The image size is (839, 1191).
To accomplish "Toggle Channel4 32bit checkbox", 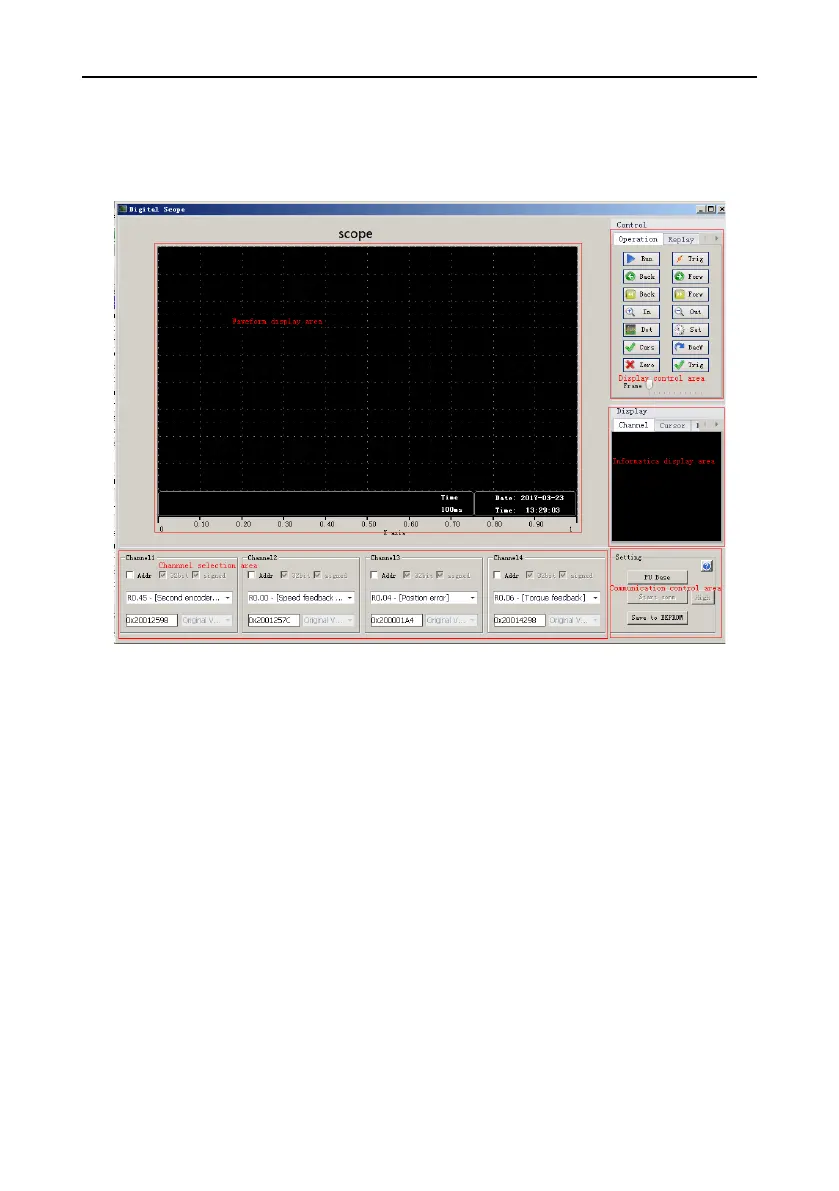I will point(529,575).
